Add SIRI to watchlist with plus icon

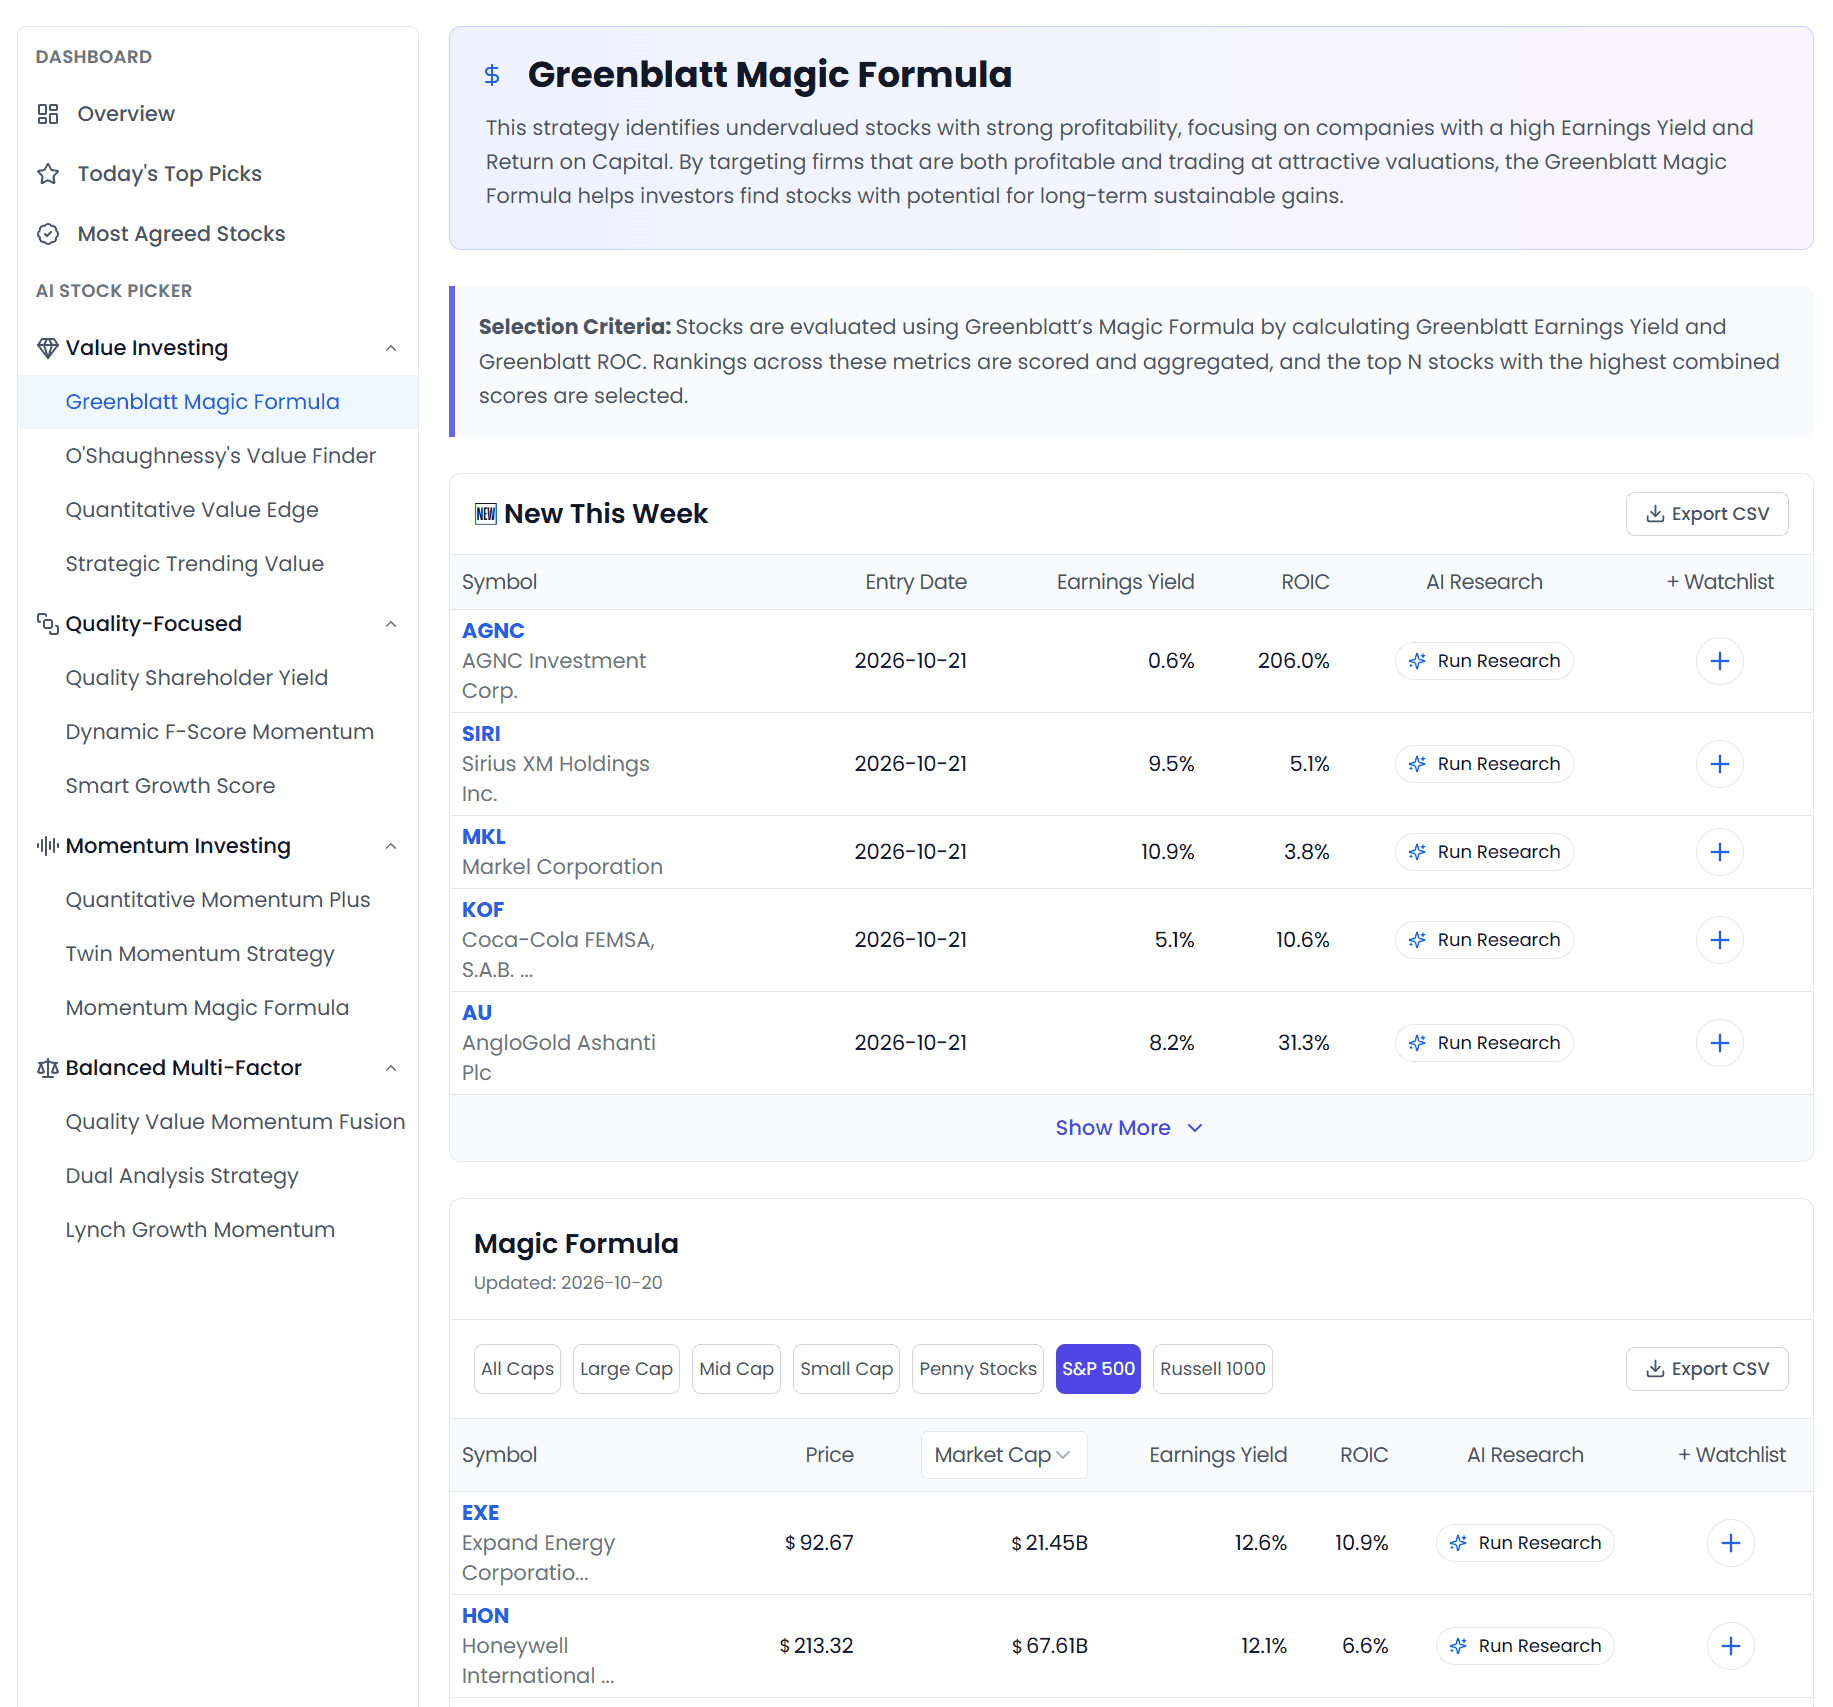coord(1720,764)
